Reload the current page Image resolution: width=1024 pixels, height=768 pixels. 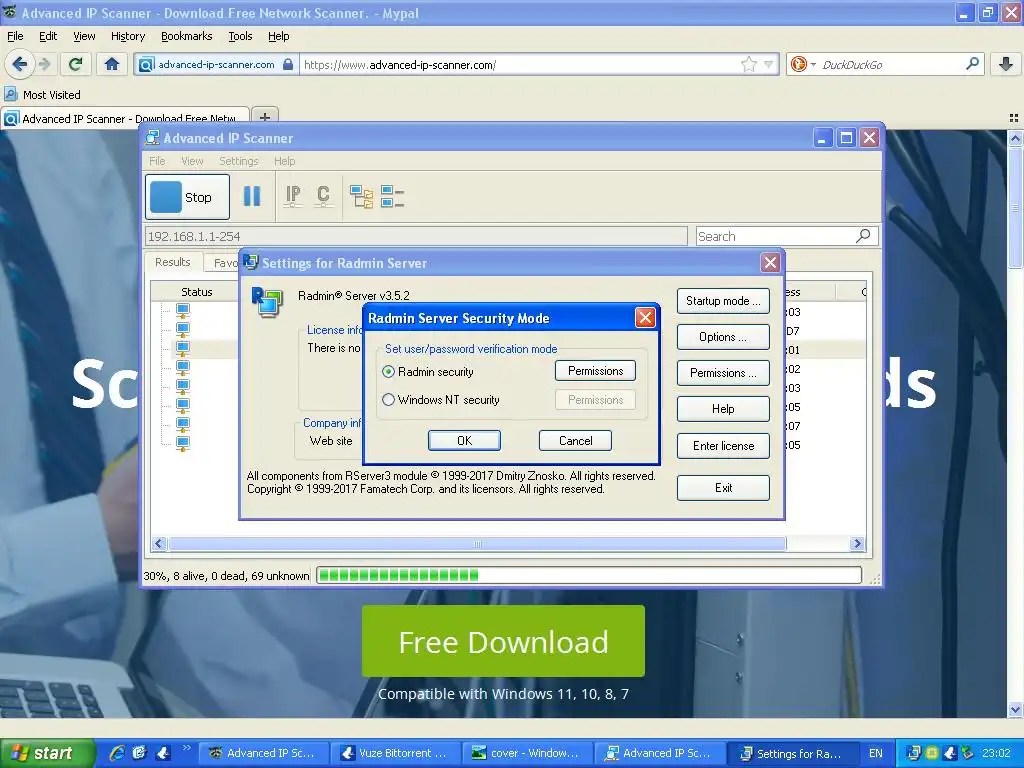pyautogui.click(x=76, y=64)
